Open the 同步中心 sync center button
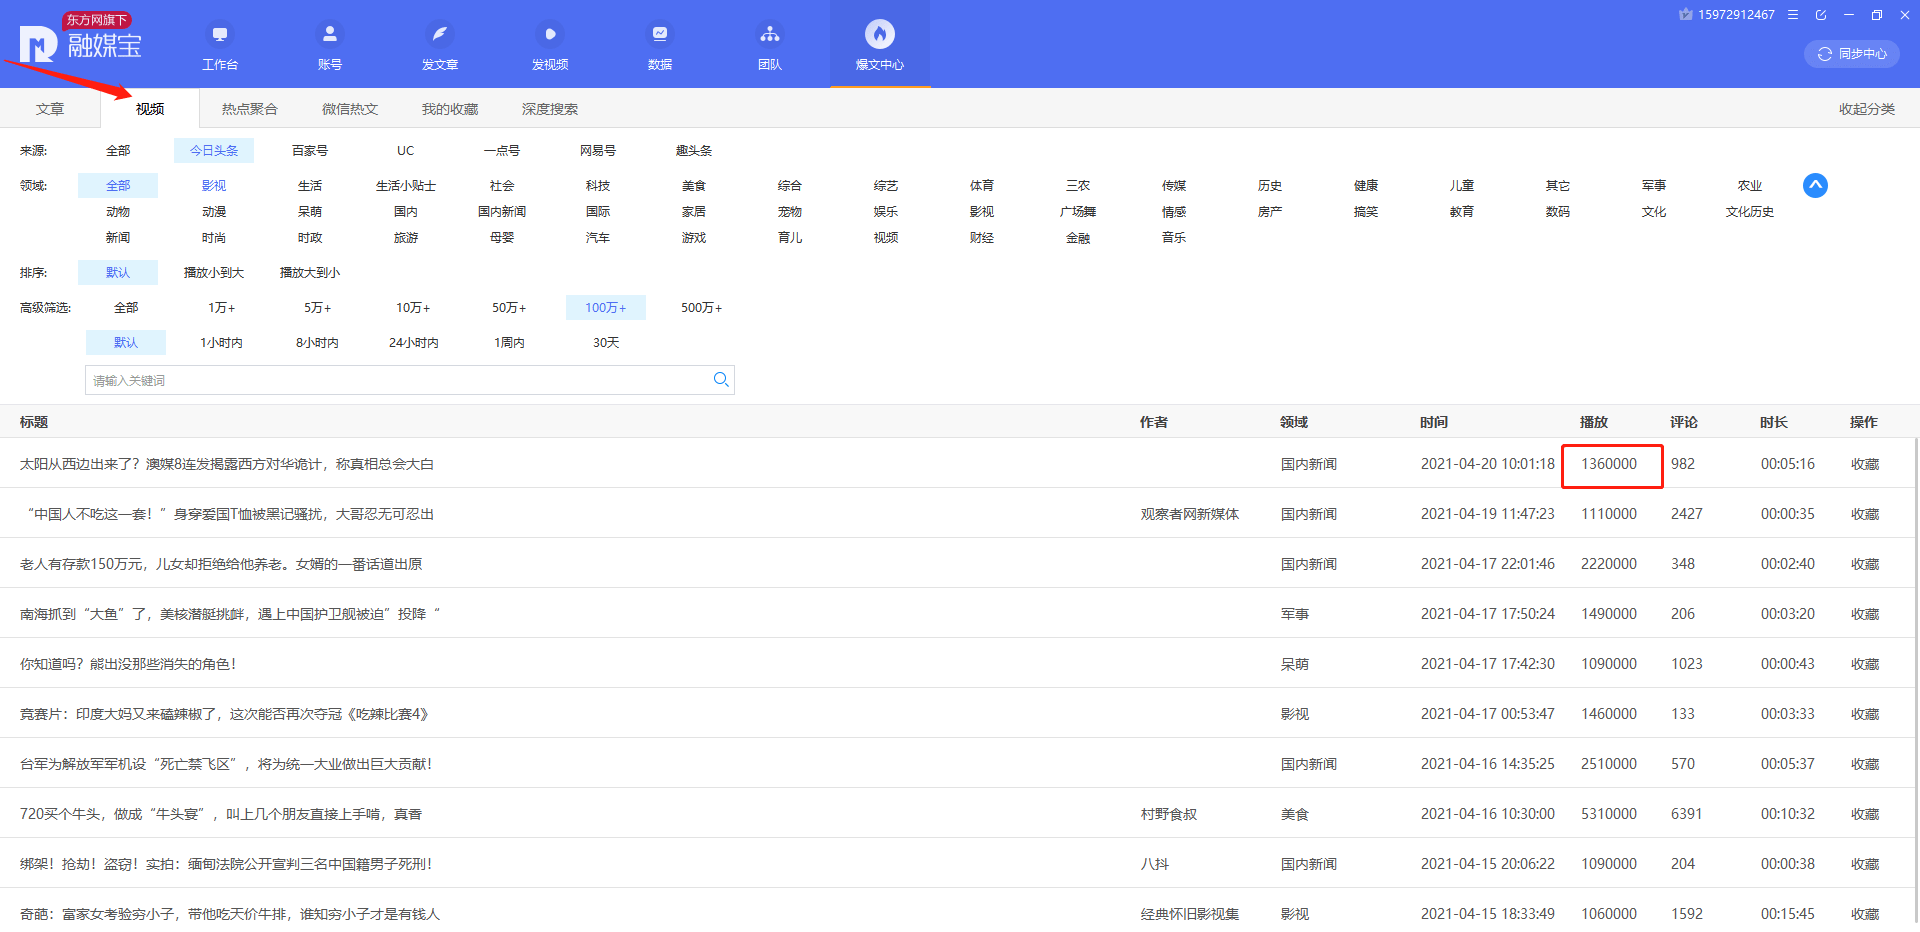The image size is (1920, 932). (1852, 54)
